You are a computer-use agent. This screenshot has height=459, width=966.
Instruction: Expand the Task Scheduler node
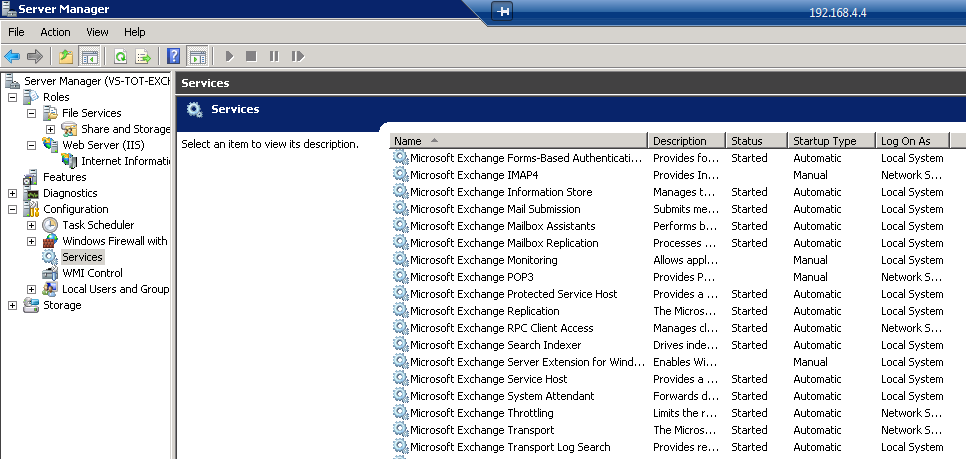click(31, 225)
